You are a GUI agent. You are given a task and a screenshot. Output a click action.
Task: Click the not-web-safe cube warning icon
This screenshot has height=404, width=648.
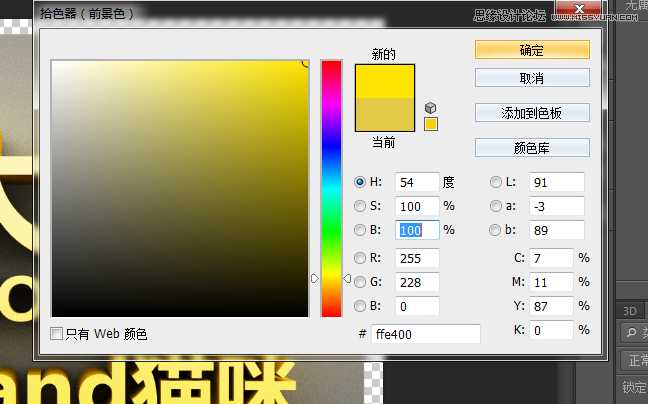point(431,107)
